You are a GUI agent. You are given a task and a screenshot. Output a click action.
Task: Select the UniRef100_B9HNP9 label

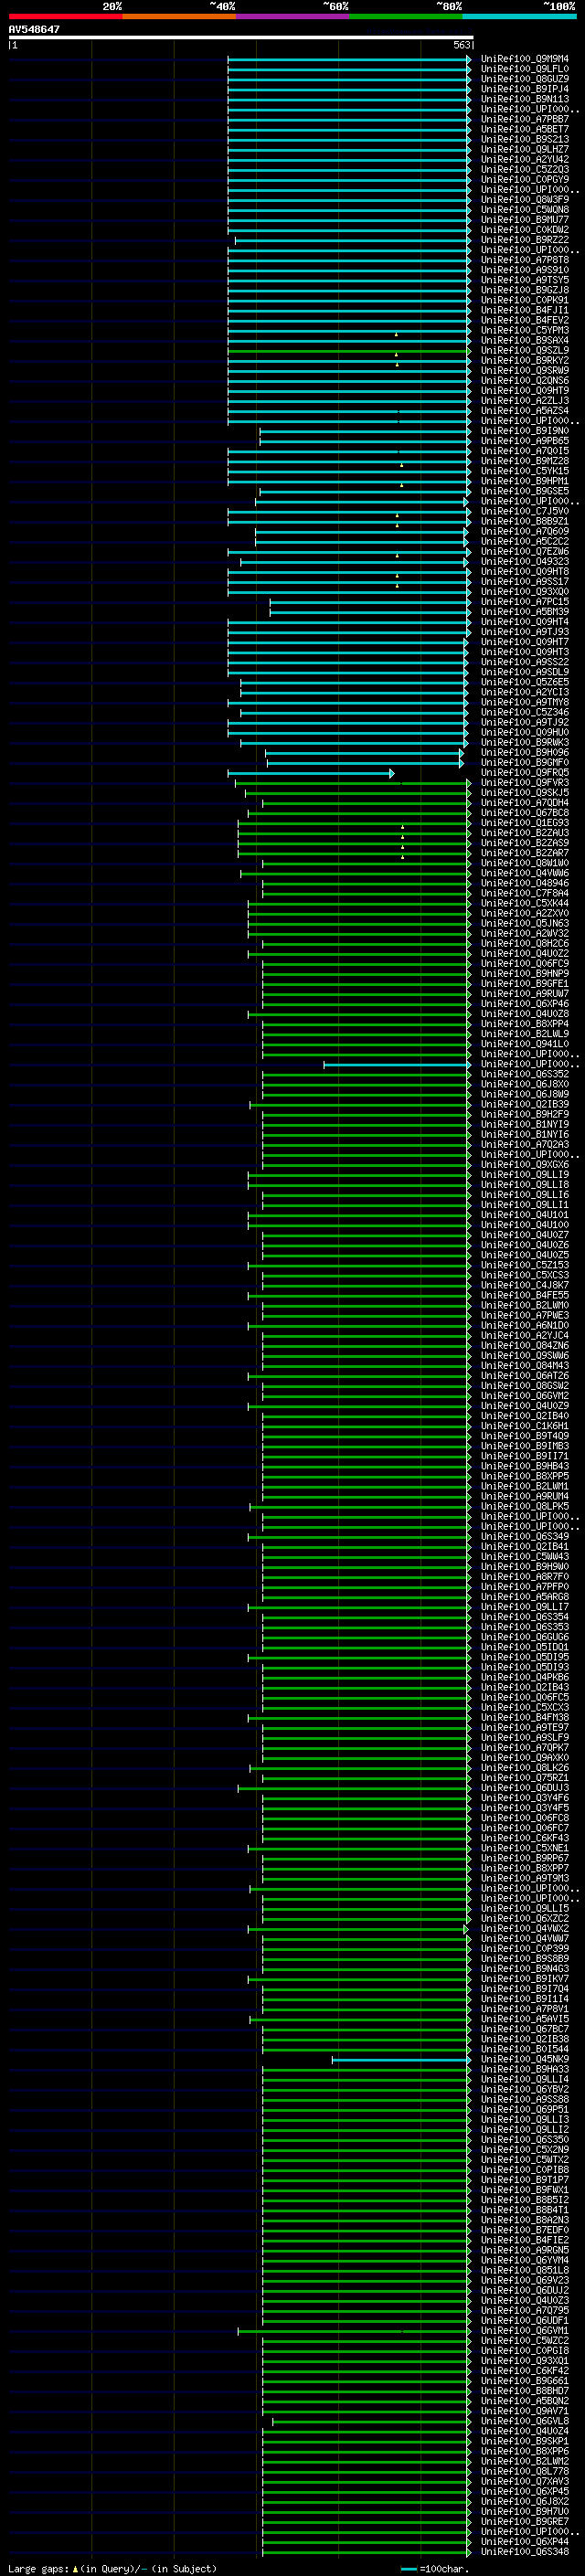pyautogui.click(x=525, y=973)
